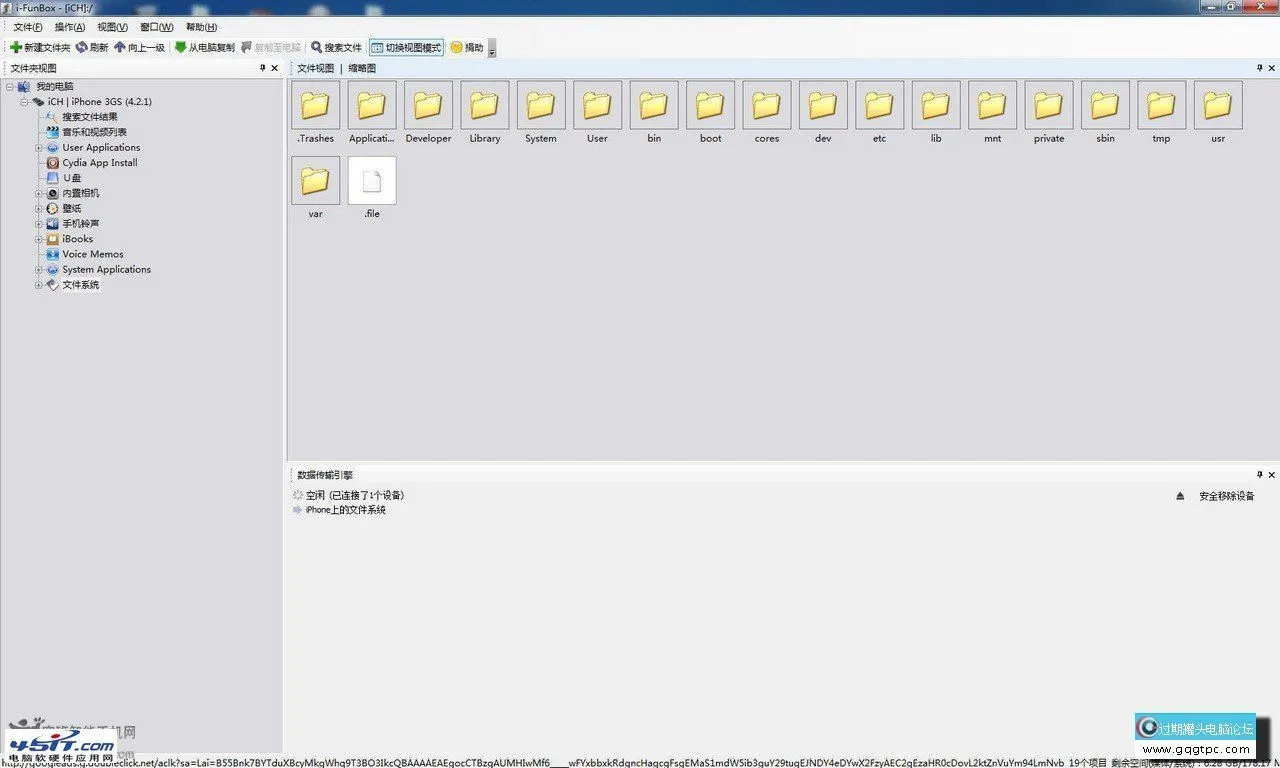Screen dimensions: 1280x768
Task: Open 搜索文件 (Search files) tool
Action: click(x=336, y=47)
